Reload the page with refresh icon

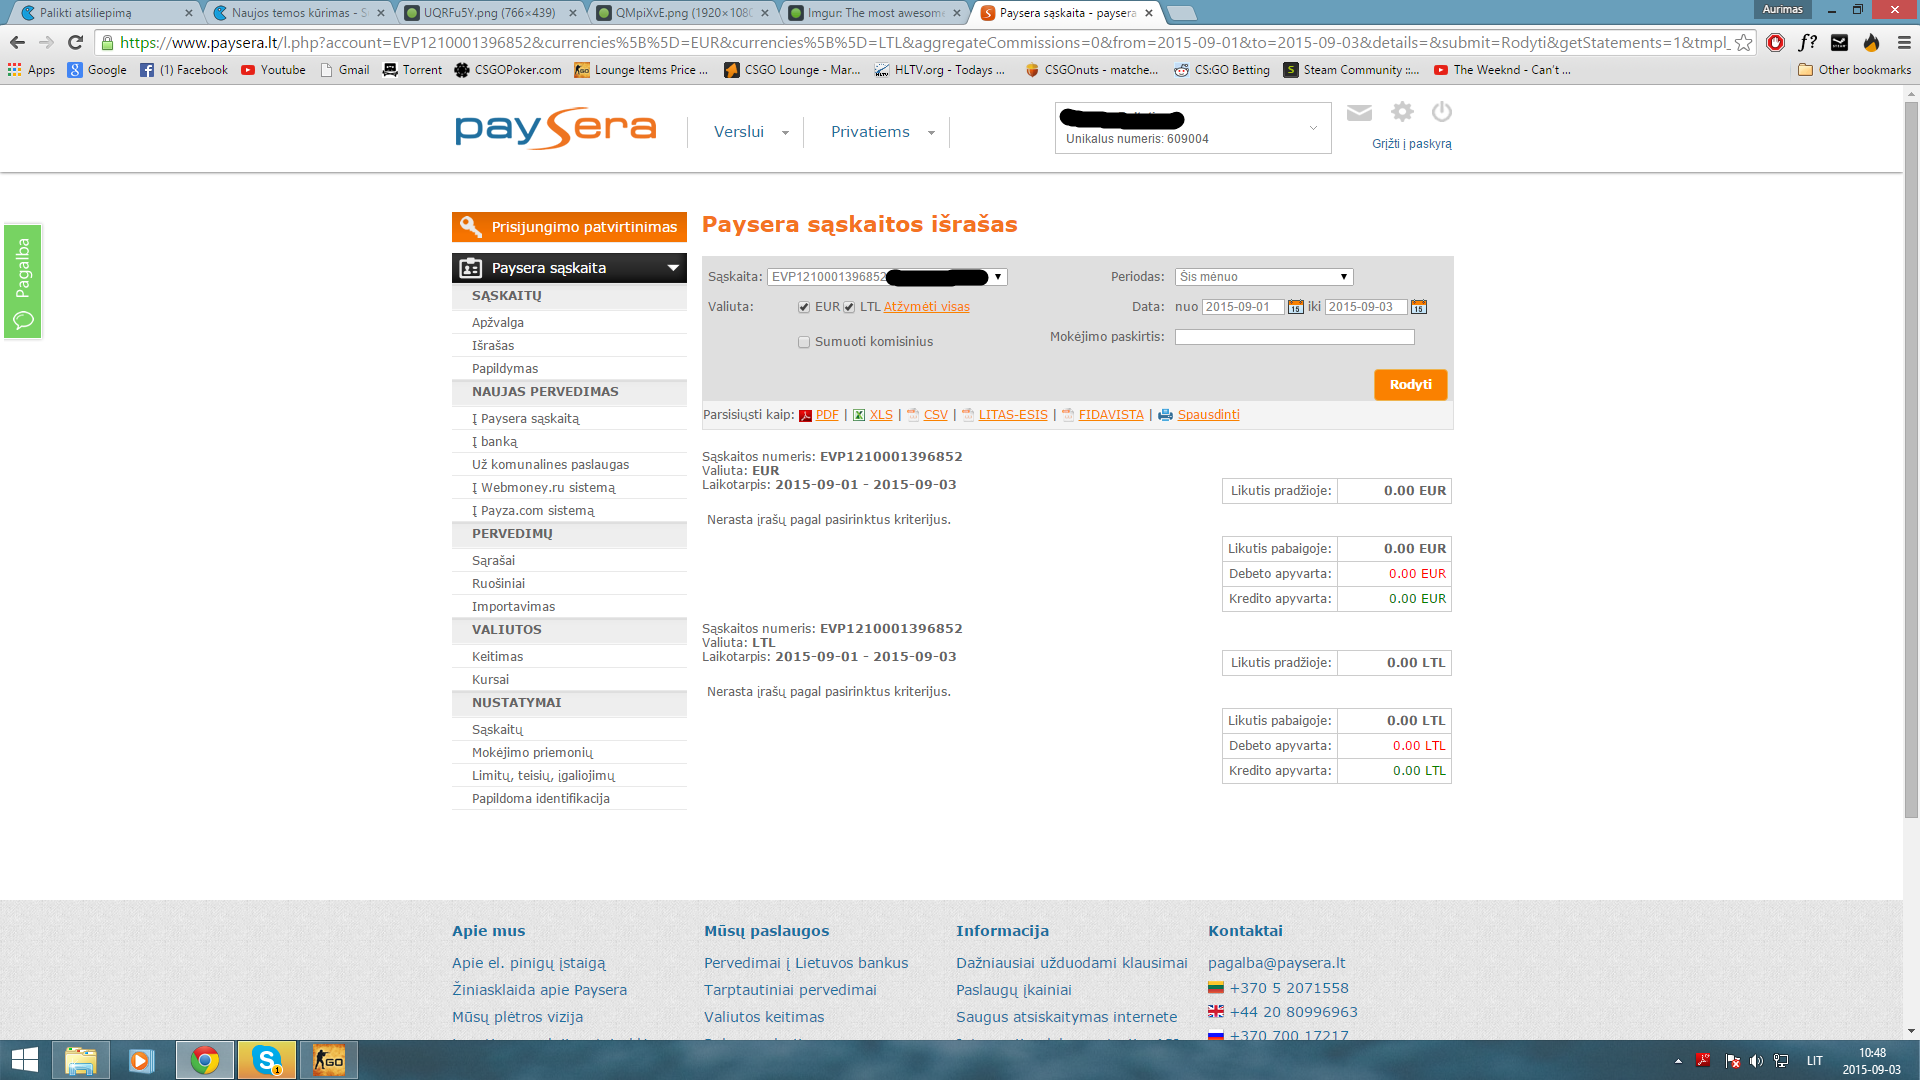[75, 42]
